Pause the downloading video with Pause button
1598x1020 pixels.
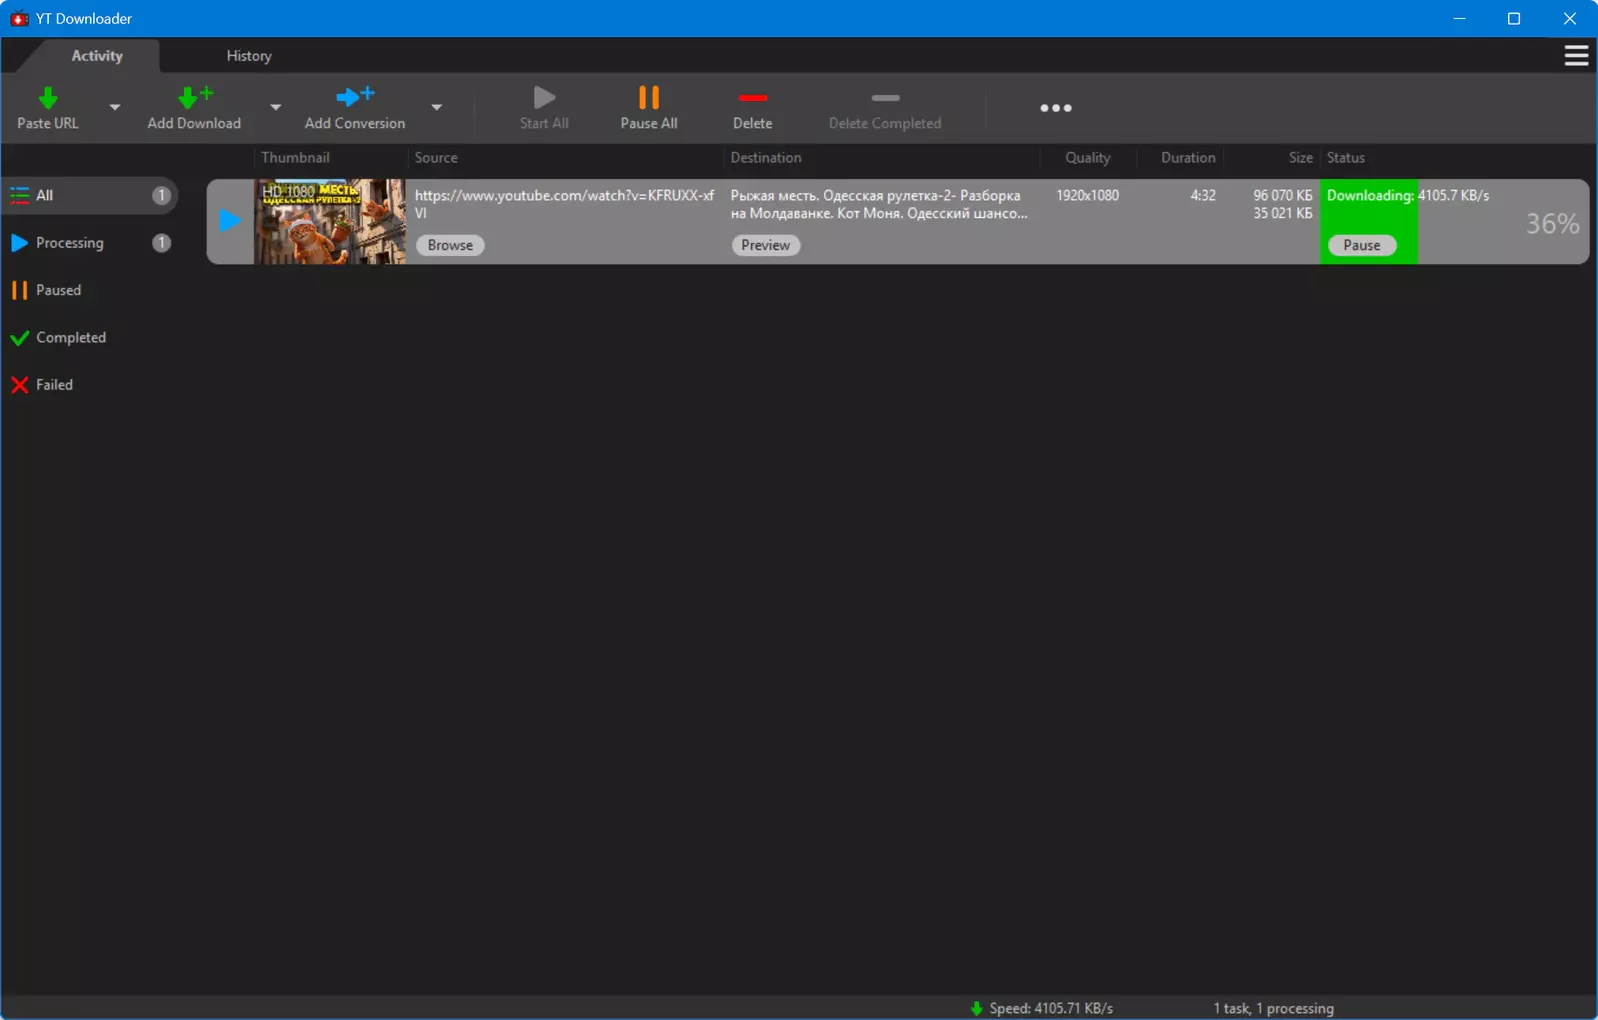click(1362, 245)
